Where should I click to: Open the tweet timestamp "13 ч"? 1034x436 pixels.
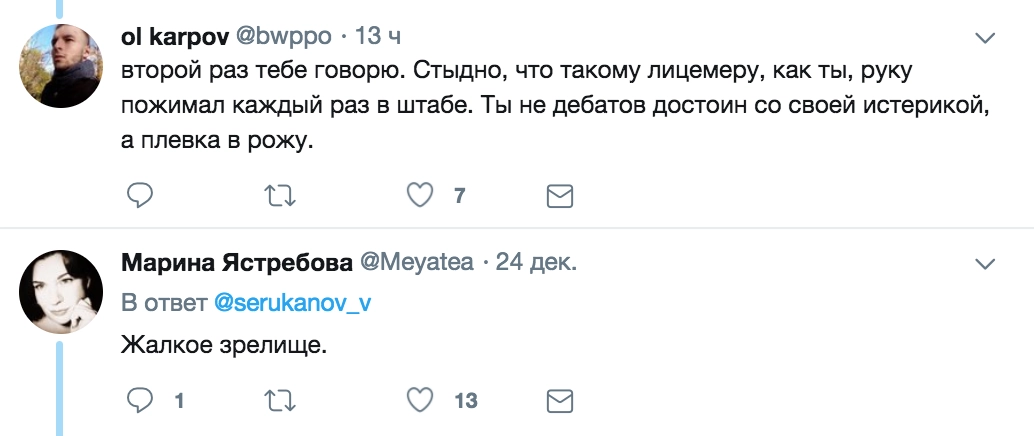pyautogui.click(x=379, y=37)
